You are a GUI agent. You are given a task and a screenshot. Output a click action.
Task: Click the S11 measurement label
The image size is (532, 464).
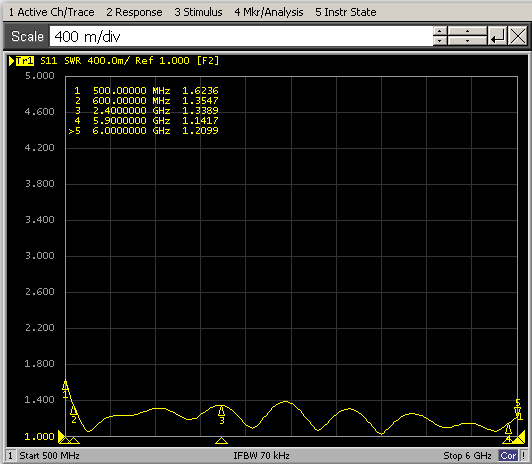[49, 61]
